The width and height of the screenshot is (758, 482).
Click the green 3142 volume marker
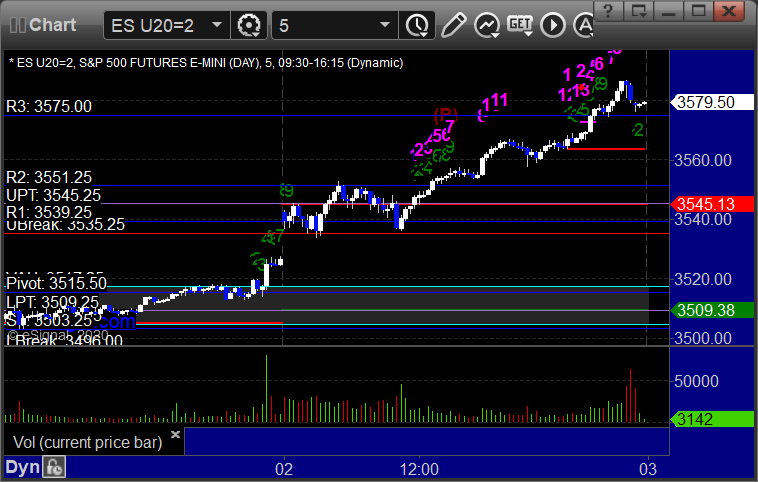[712, 419]
